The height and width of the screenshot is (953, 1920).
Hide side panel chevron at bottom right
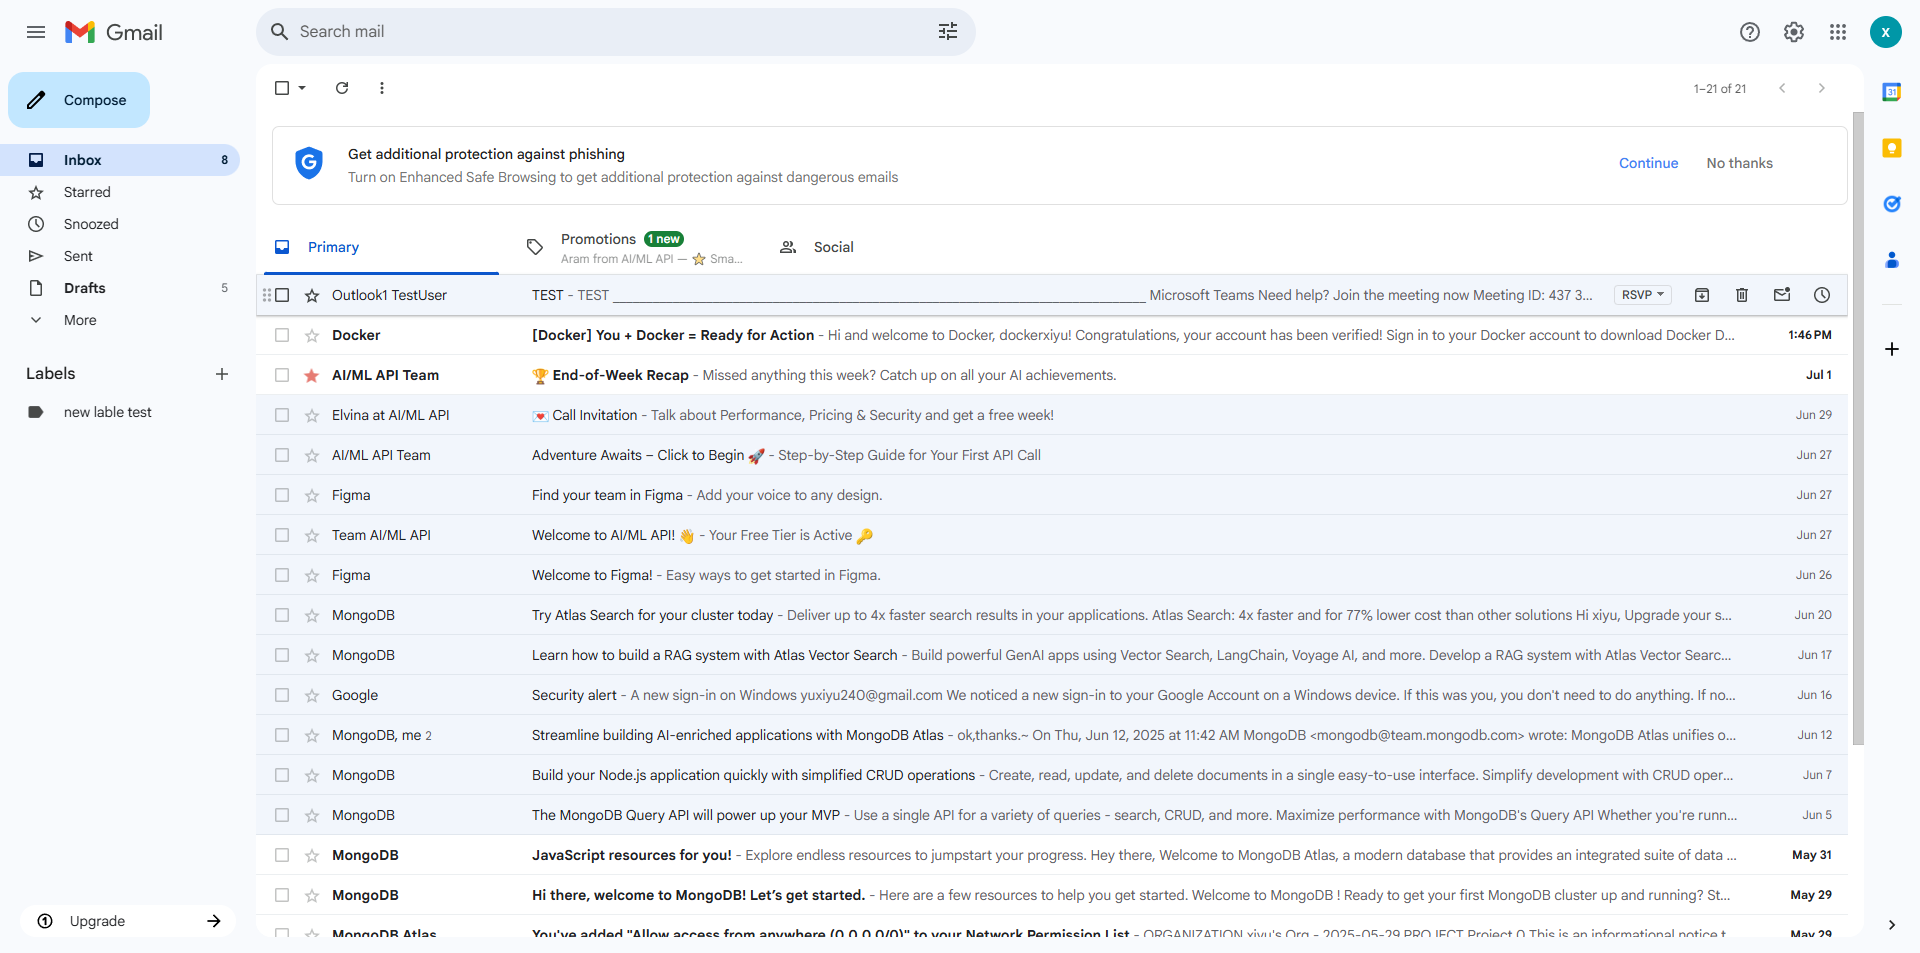1891,925
